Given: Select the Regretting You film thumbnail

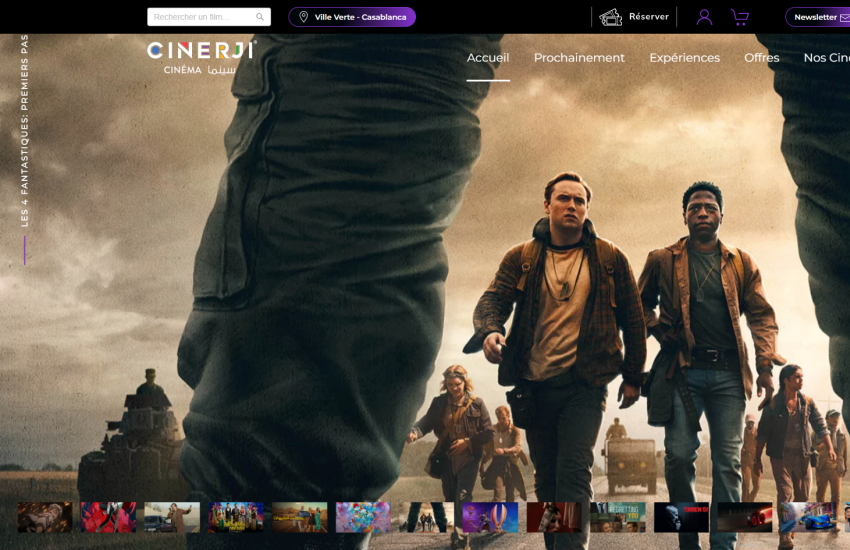Looking at the screenshot, I should (617, 517).
